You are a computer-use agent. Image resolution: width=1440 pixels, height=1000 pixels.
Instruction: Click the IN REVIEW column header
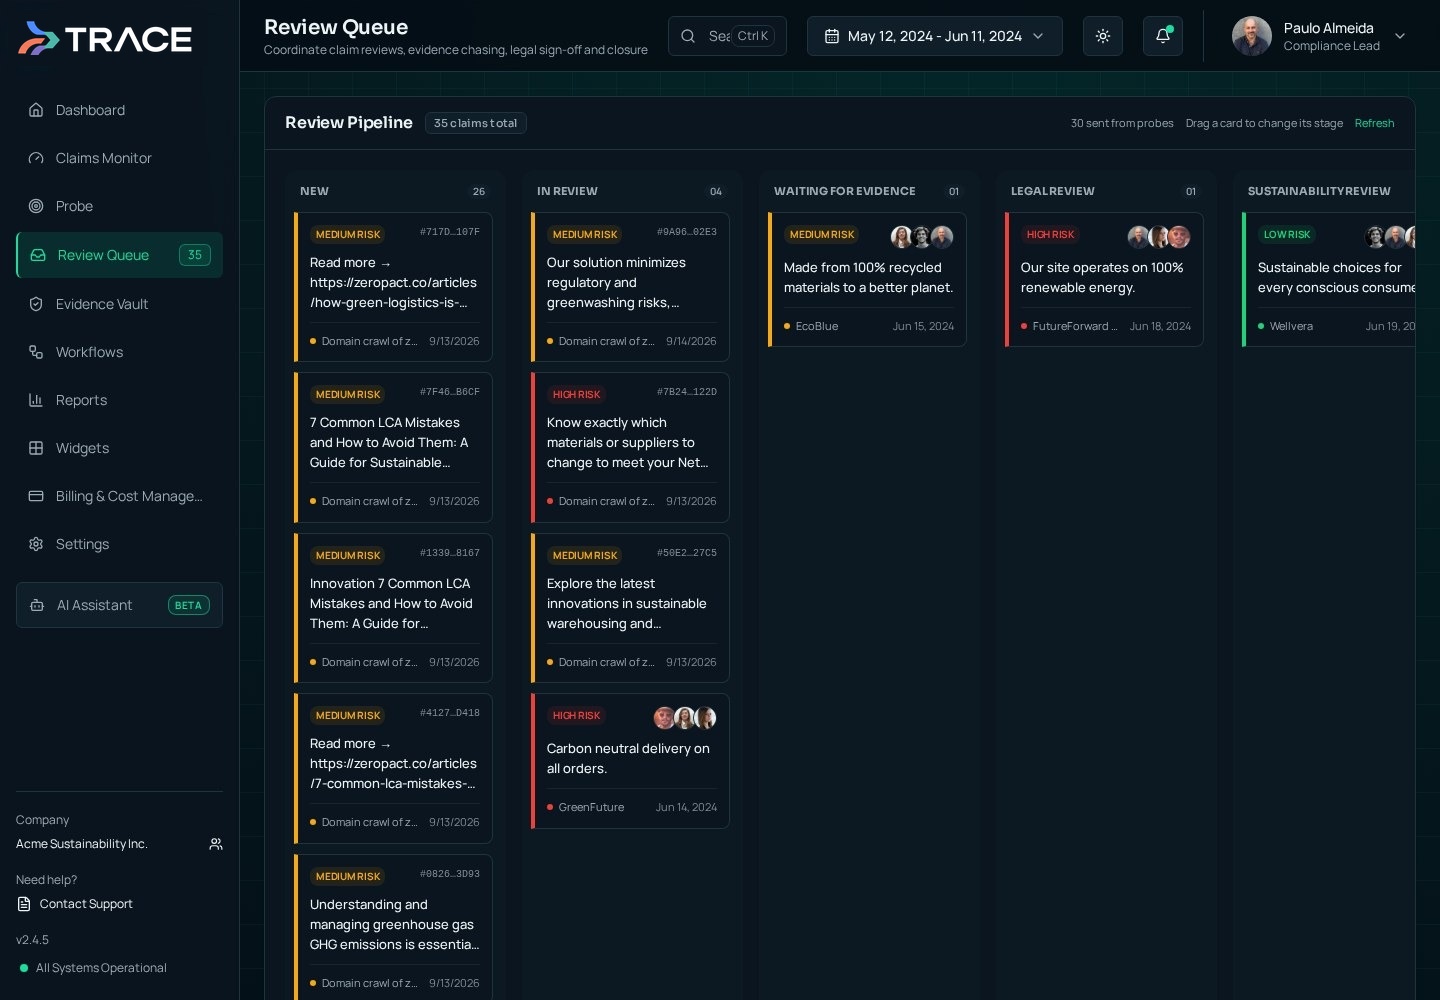(567, 191)
